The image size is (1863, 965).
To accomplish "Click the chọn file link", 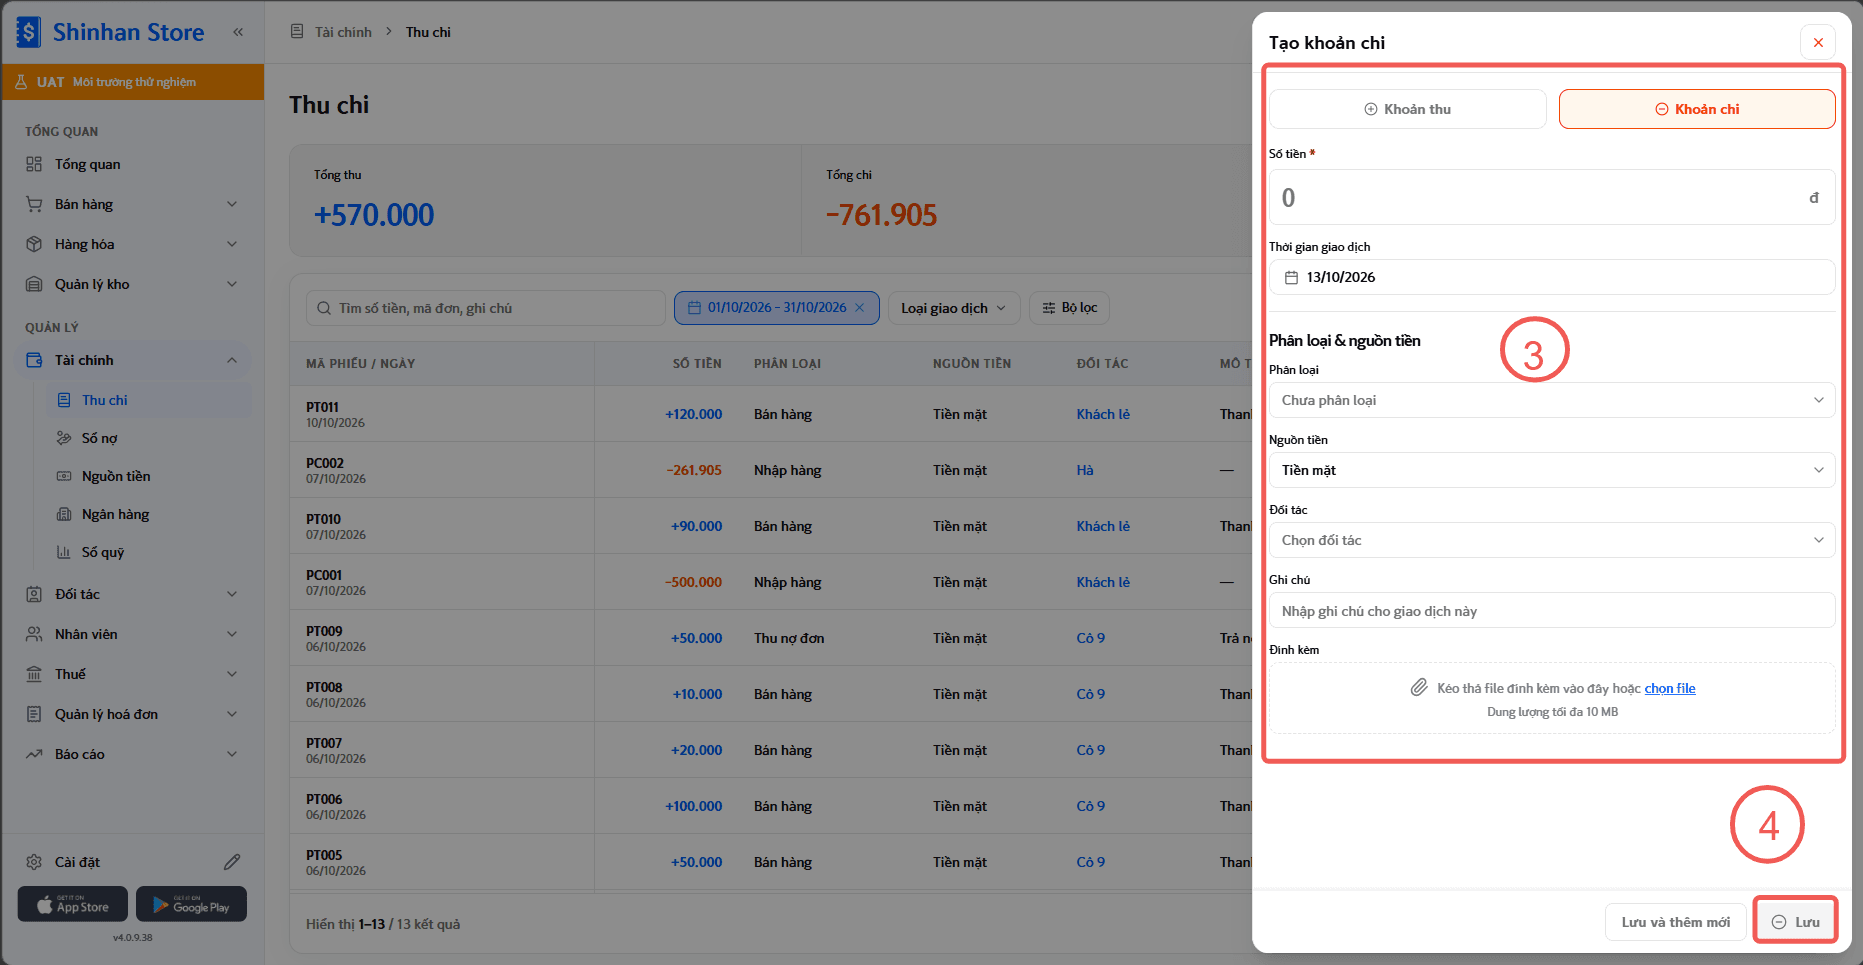I will tap(1670, 688).
